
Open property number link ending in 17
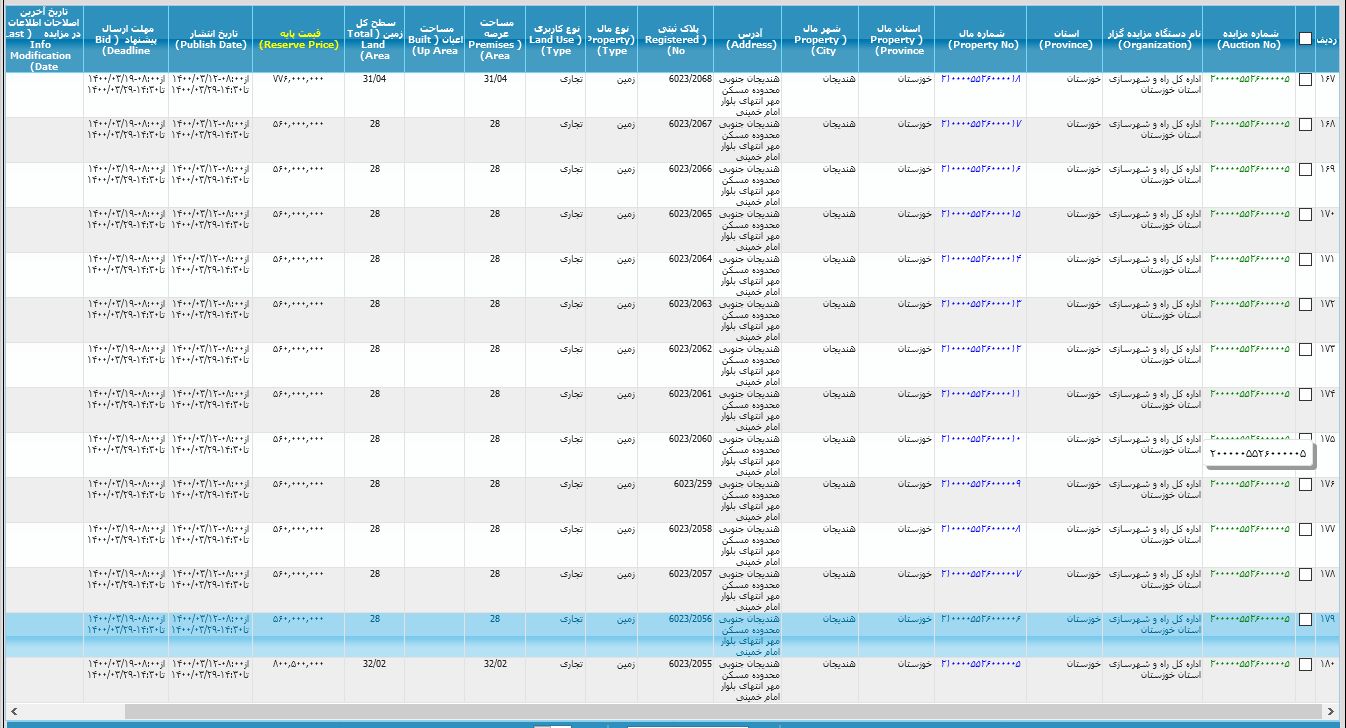[981, 124]
